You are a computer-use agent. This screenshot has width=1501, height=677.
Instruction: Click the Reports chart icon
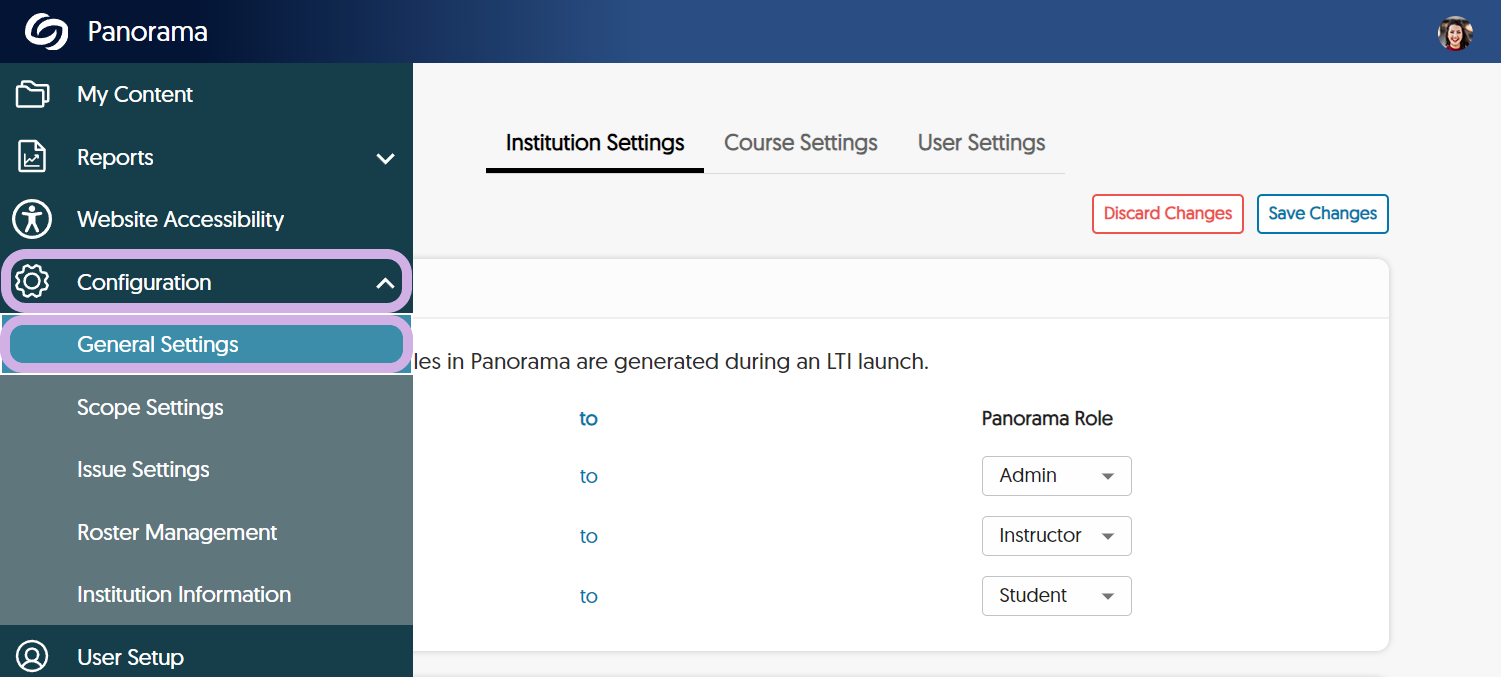(x=33, y=157)
